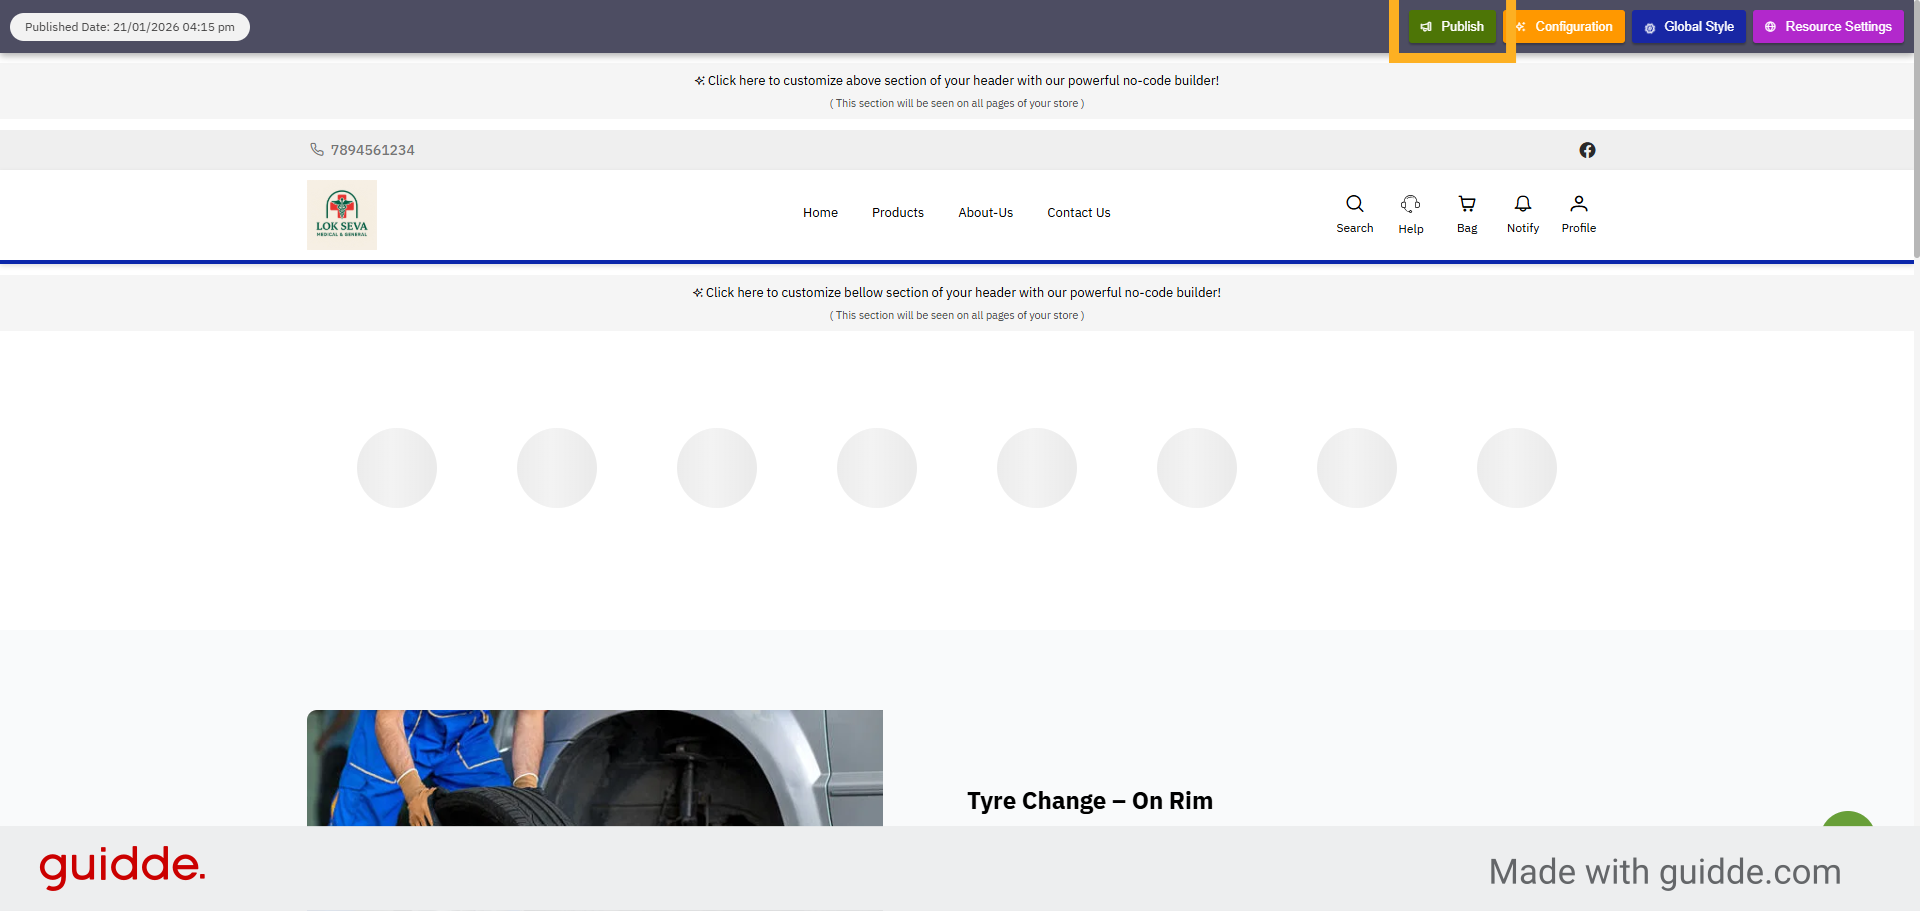Expand the About-Us navigation item
This screenshot has width=1920, height=911.
coord(985,212)
